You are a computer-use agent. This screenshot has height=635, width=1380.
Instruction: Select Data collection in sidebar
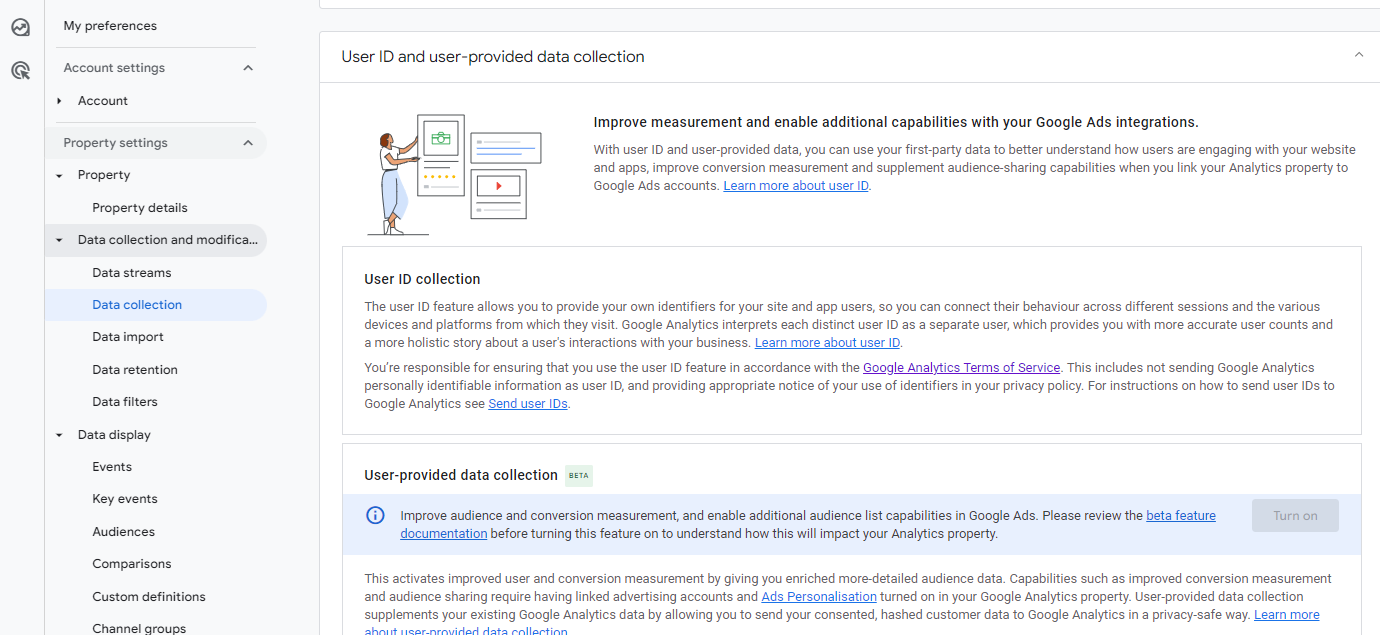tap(156, 305)
